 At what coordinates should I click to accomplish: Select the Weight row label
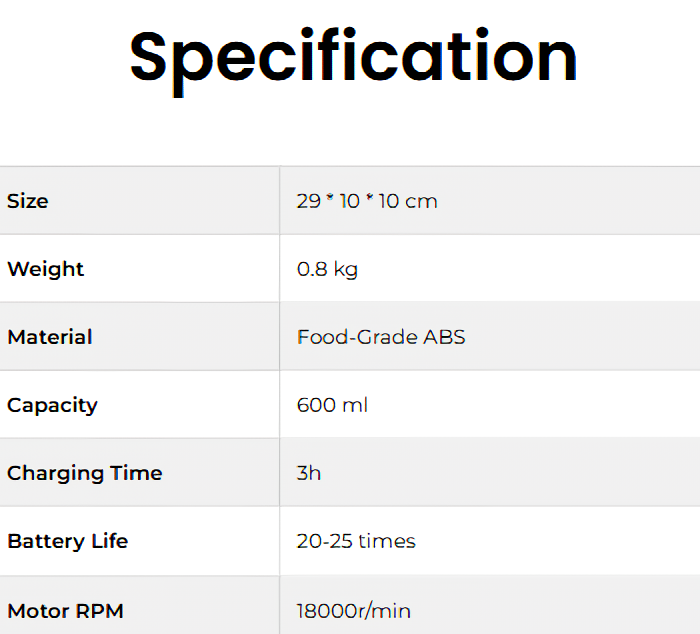[x=46, y=269]
